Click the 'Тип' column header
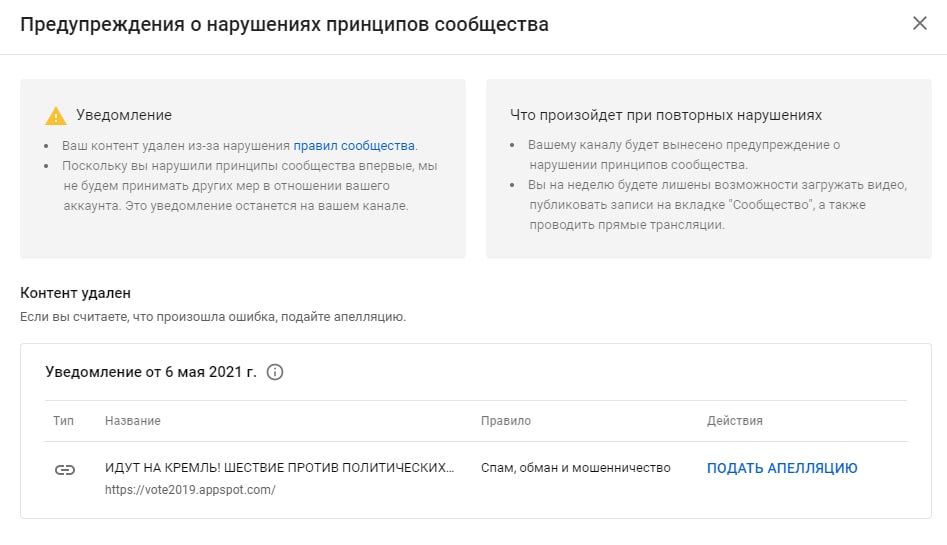The width and height of the screenshot is (947, 545). [63, 421]
